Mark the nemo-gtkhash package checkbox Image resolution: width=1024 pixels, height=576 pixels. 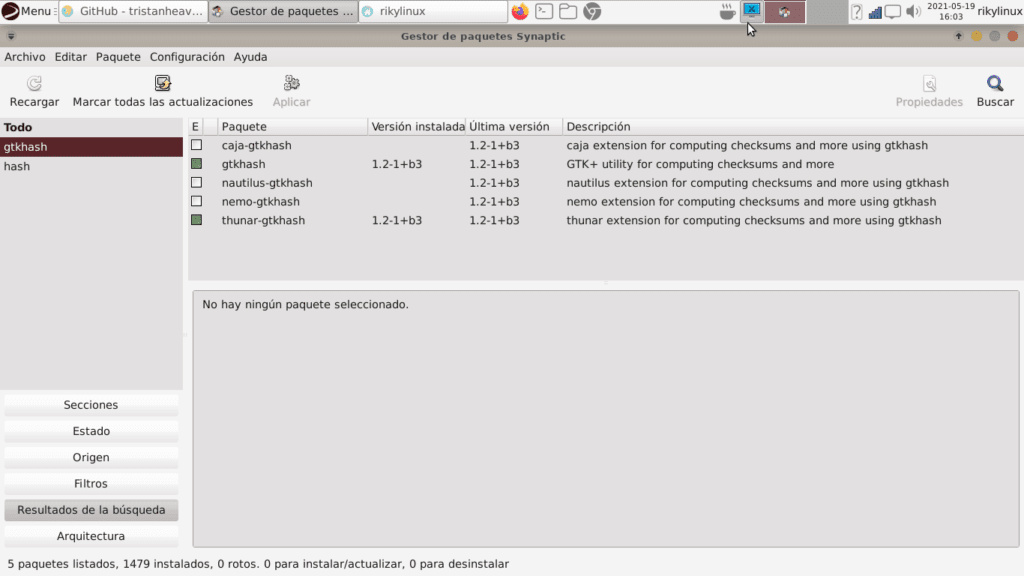click(197, 201)
